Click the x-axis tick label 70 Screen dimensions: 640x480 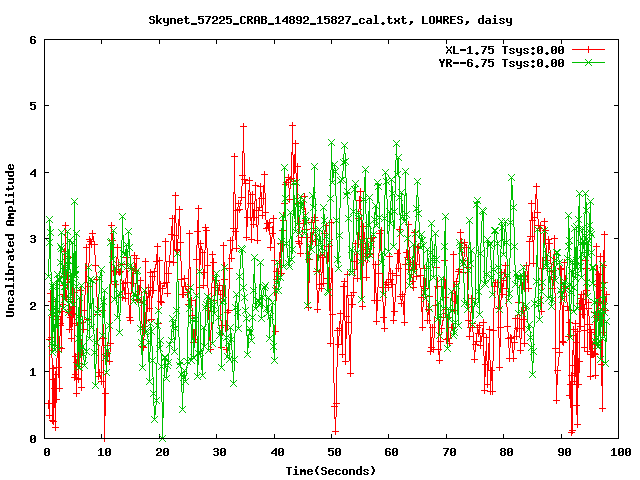[x=449, y=452]
